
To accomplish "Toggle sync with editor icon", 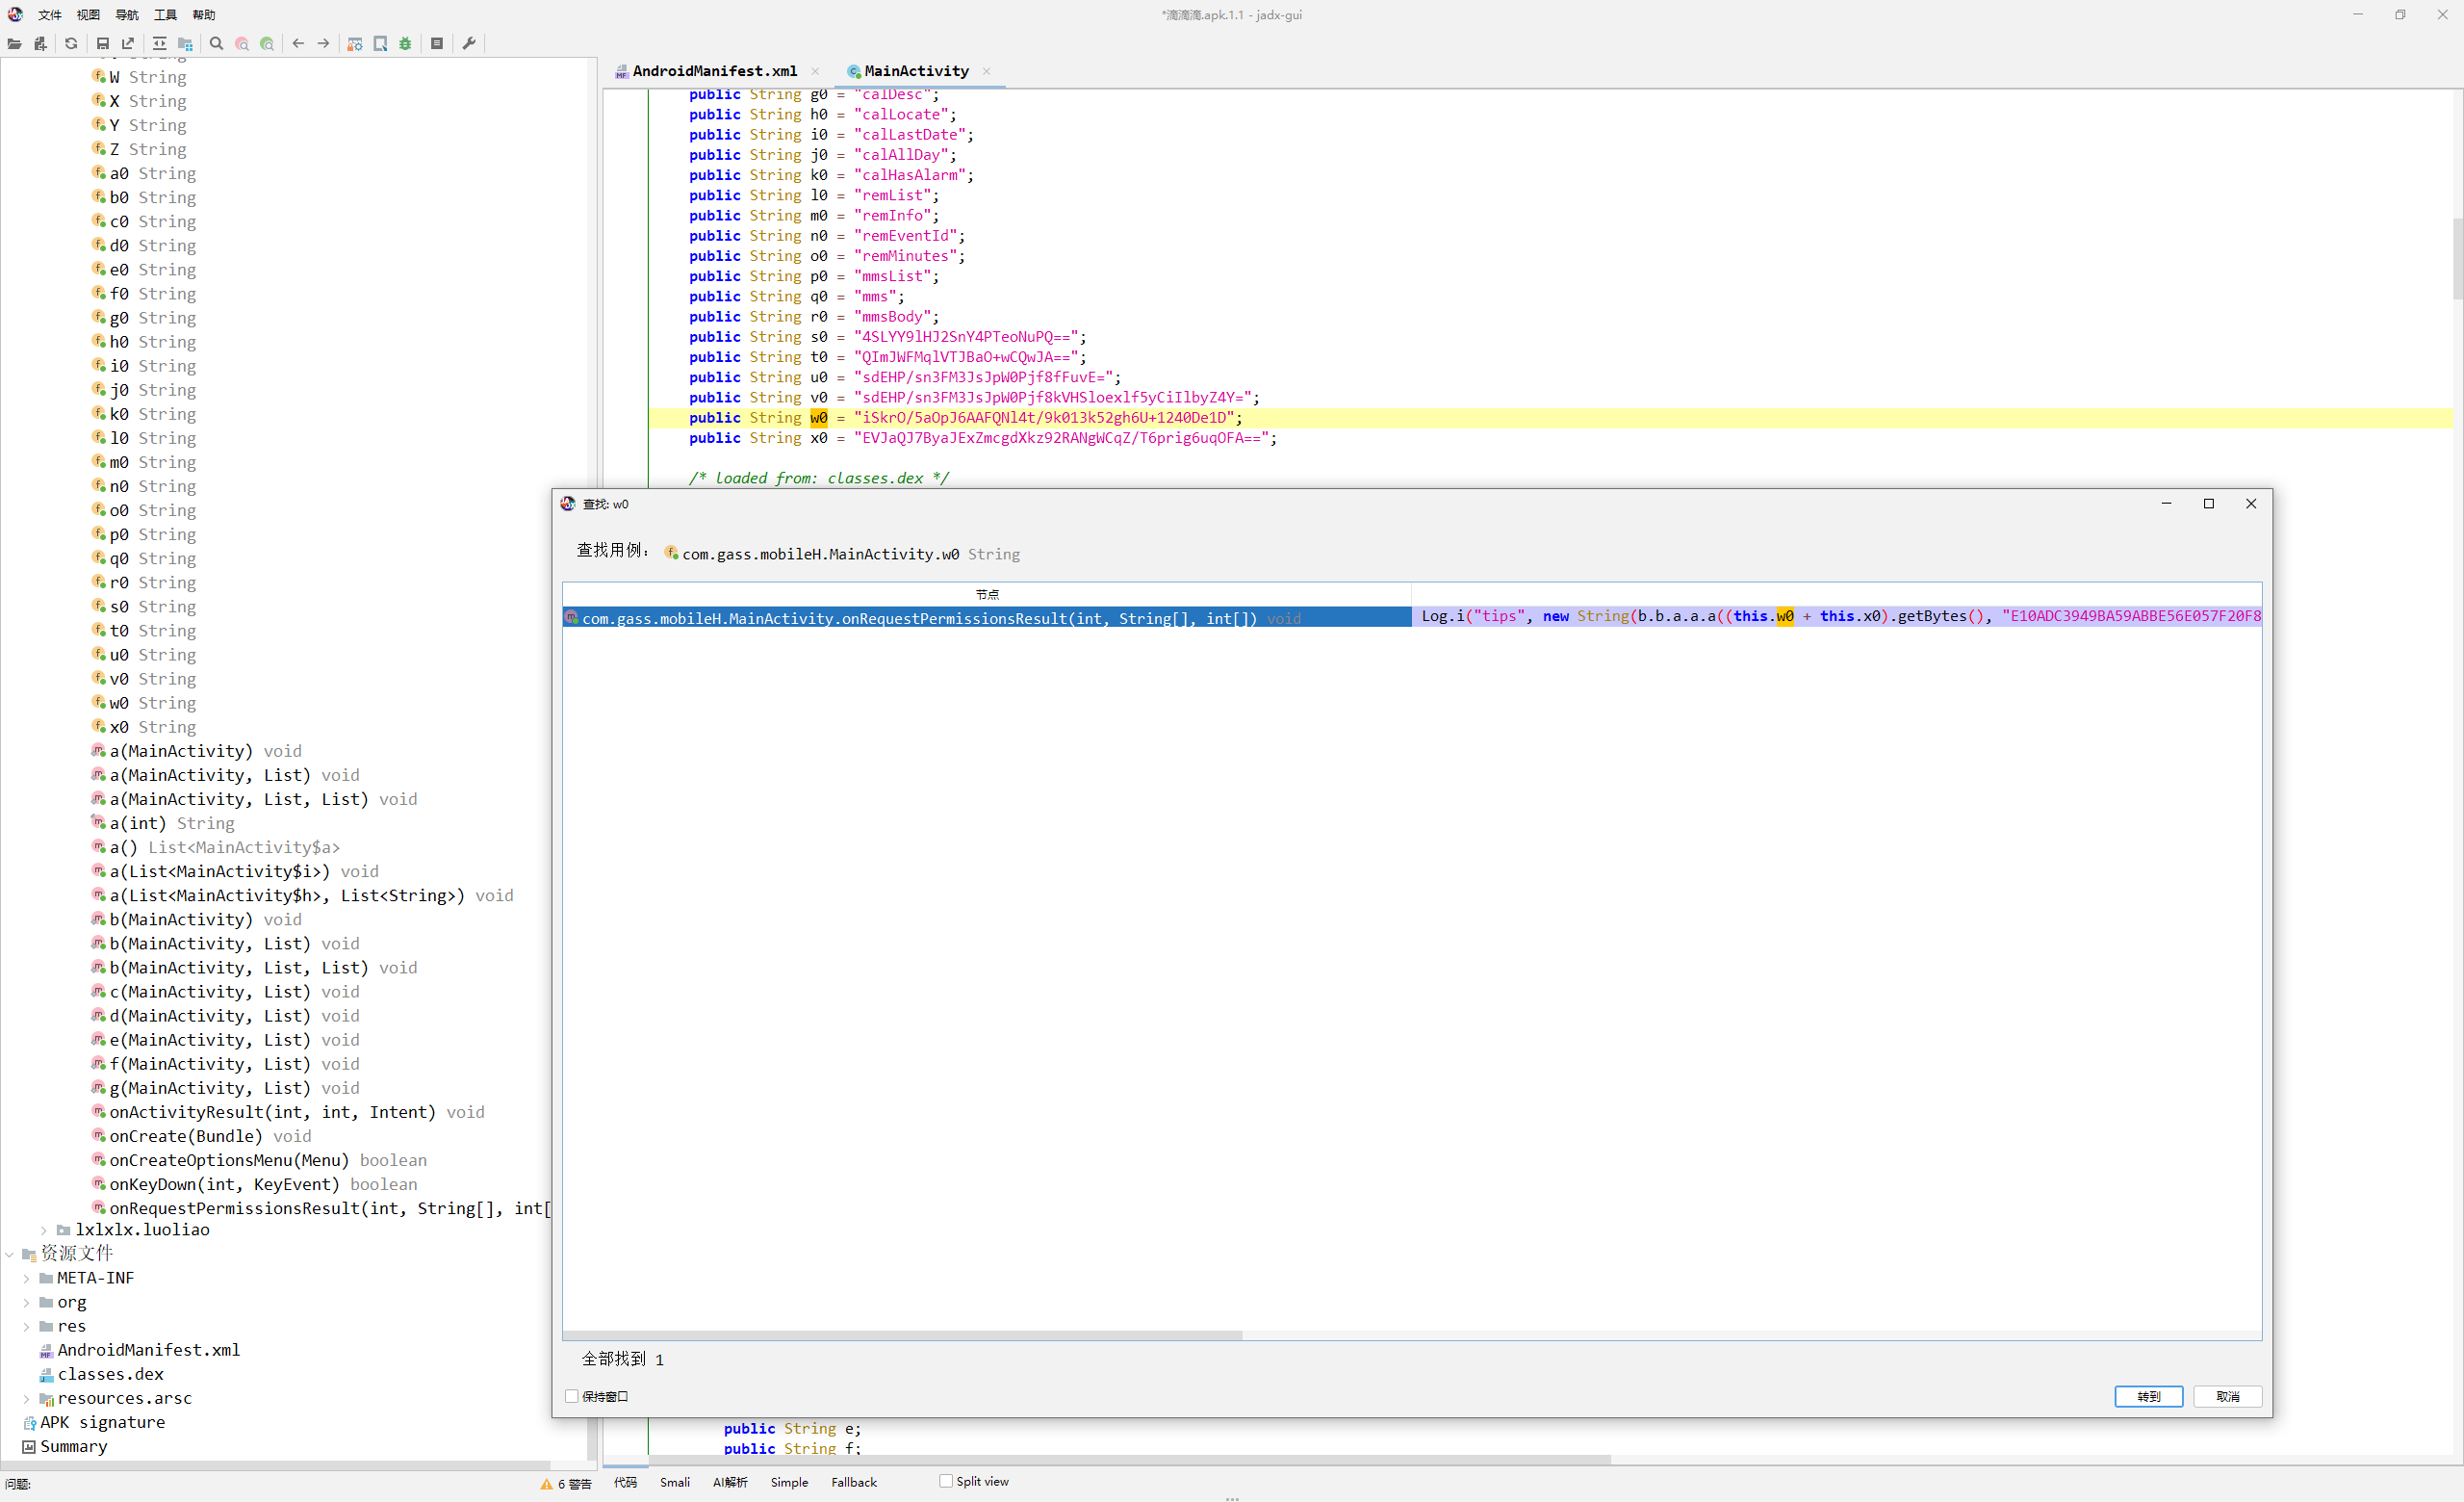I will pyautogui.click(x=159, y=43).
